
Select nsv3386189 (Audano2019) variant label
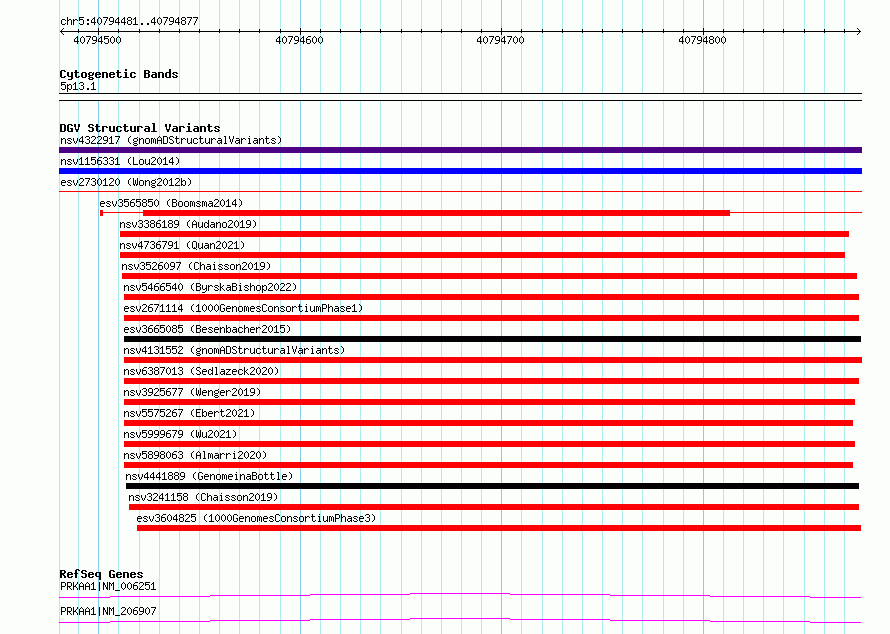point(188,224)
